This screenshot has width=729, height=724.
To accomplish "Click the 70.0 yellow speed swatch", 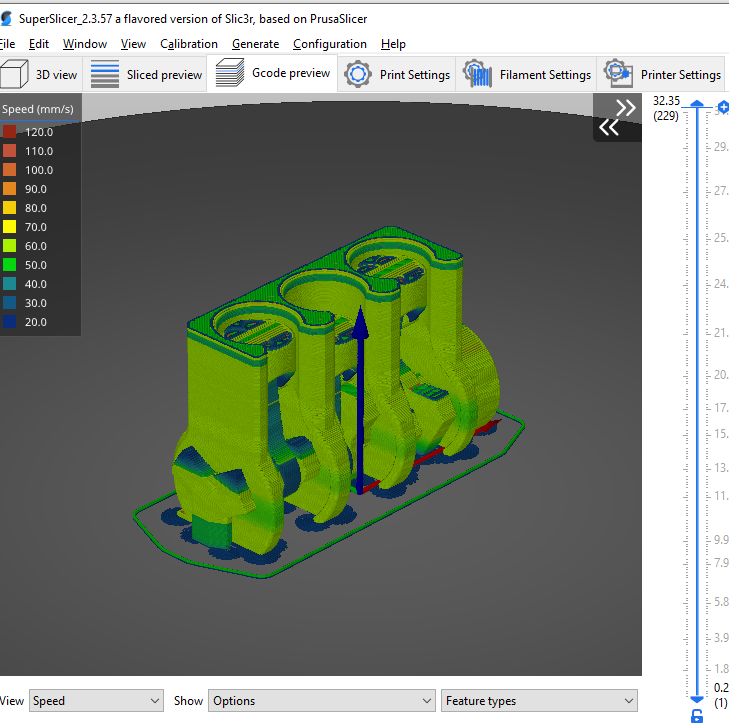I will [9, 227].
